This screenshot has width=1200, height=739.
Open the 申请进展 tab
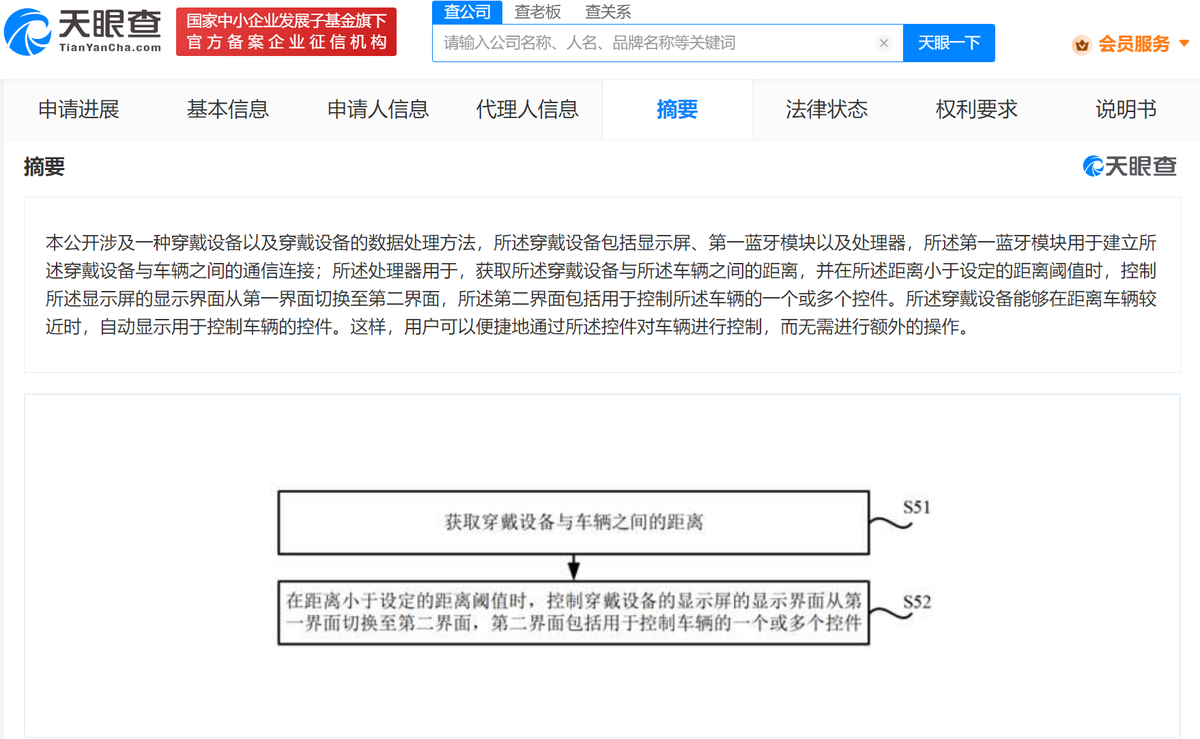coord(78,110)
